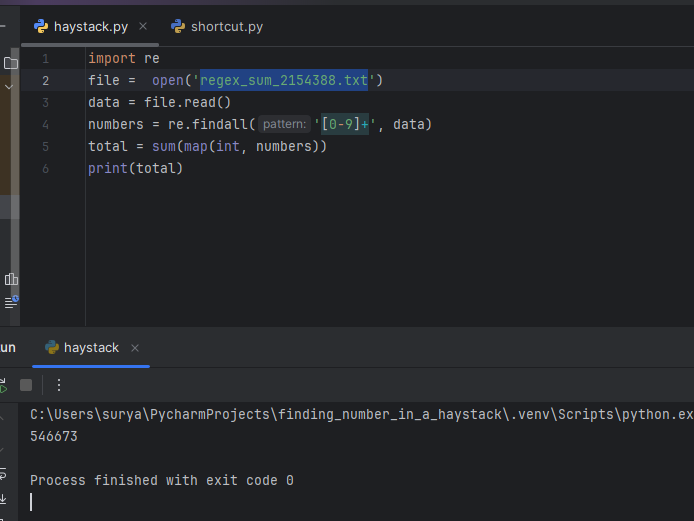Click the 'data = file.read()' line
This screenshot has width=694, height=521.
tap(159, 102)
